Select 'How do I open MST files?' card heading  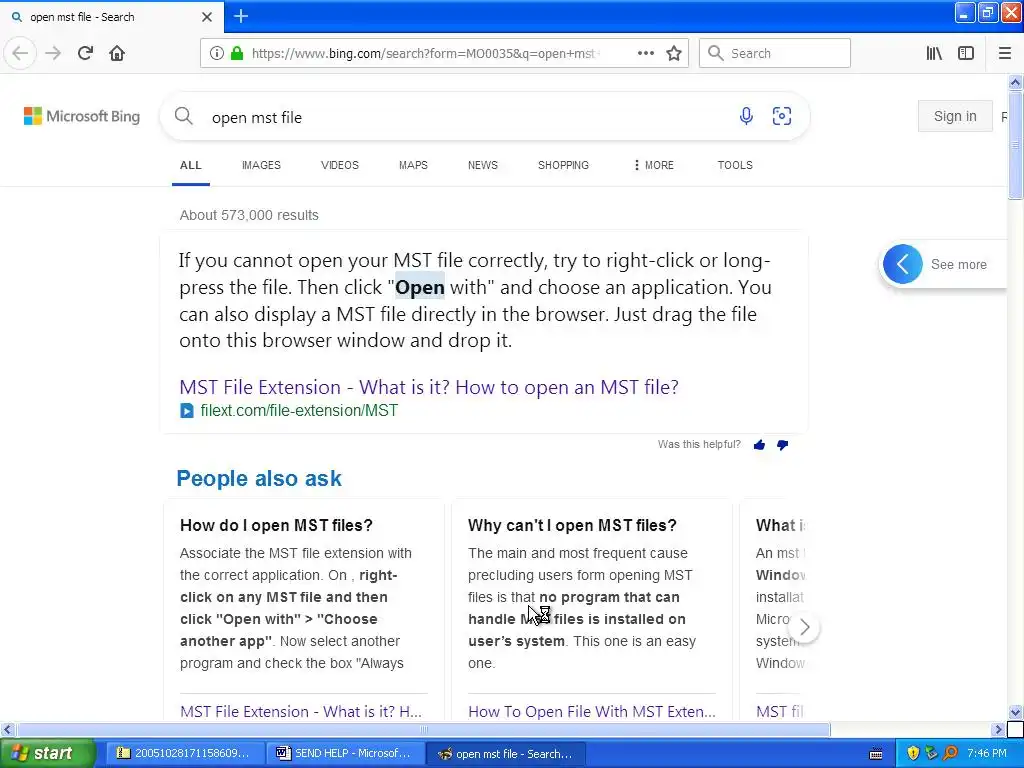(276, 526)
